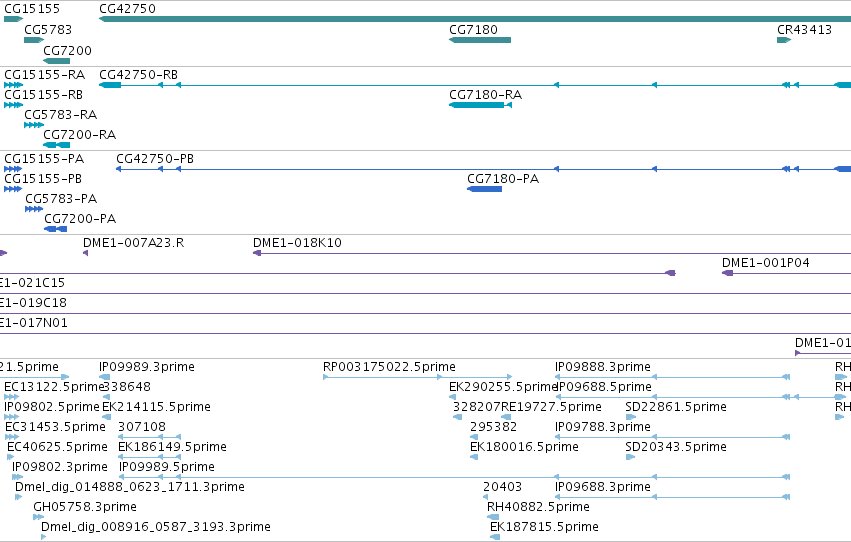Click the CG15155-RB transcript label
This screenshot has width=851, height=542.
point(43,94)
